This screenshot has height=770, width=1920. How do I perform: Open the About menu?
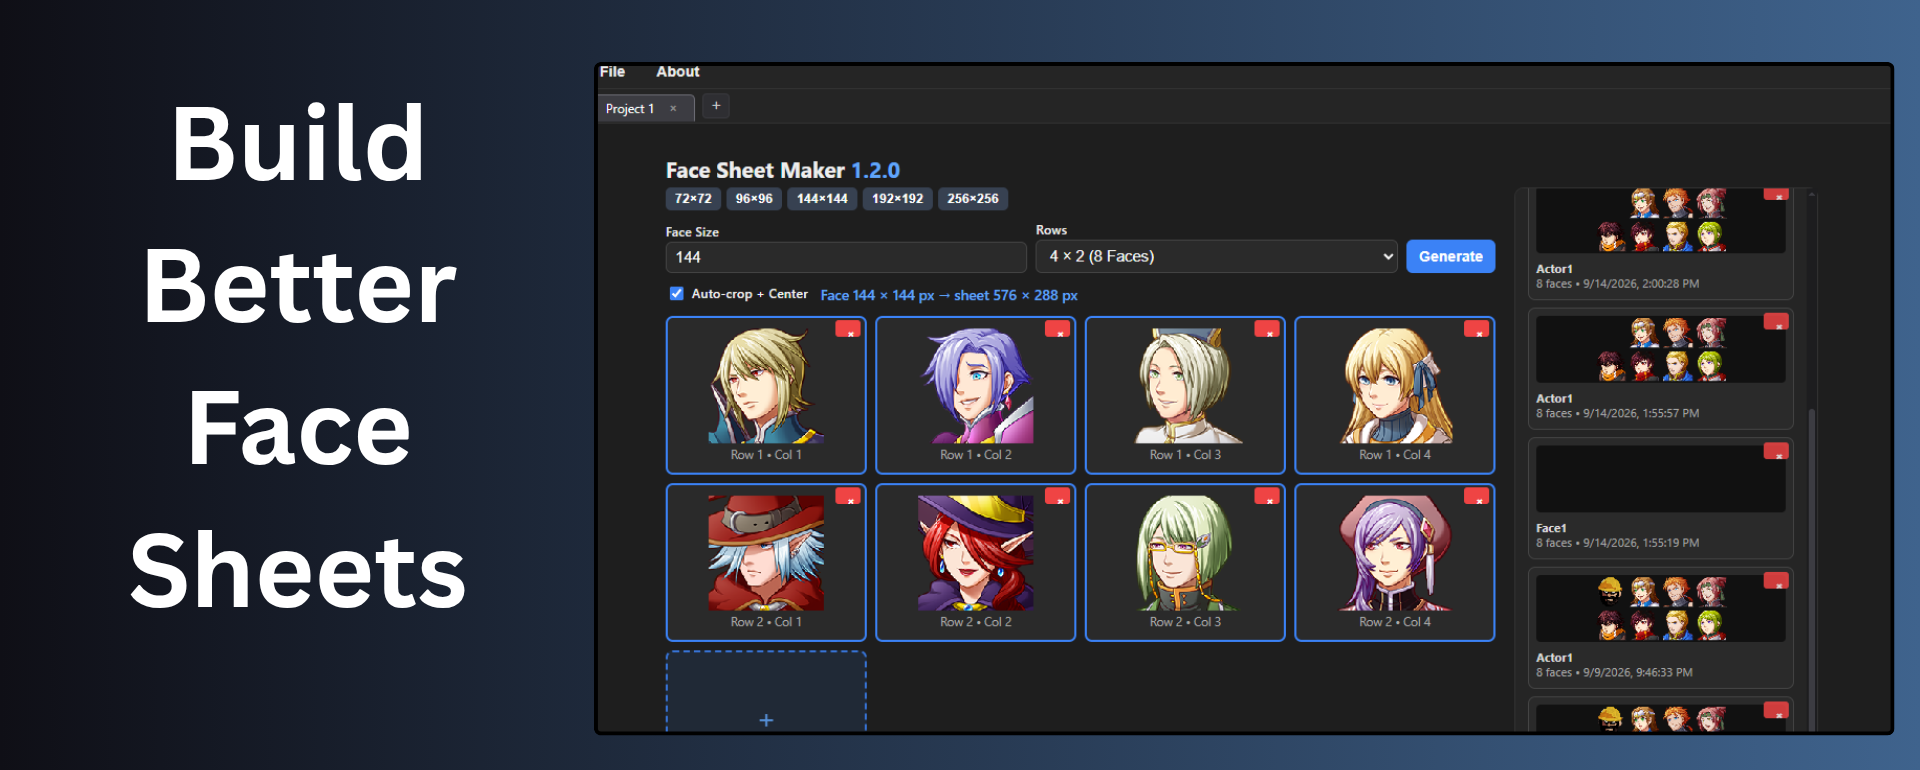[677, 72]
